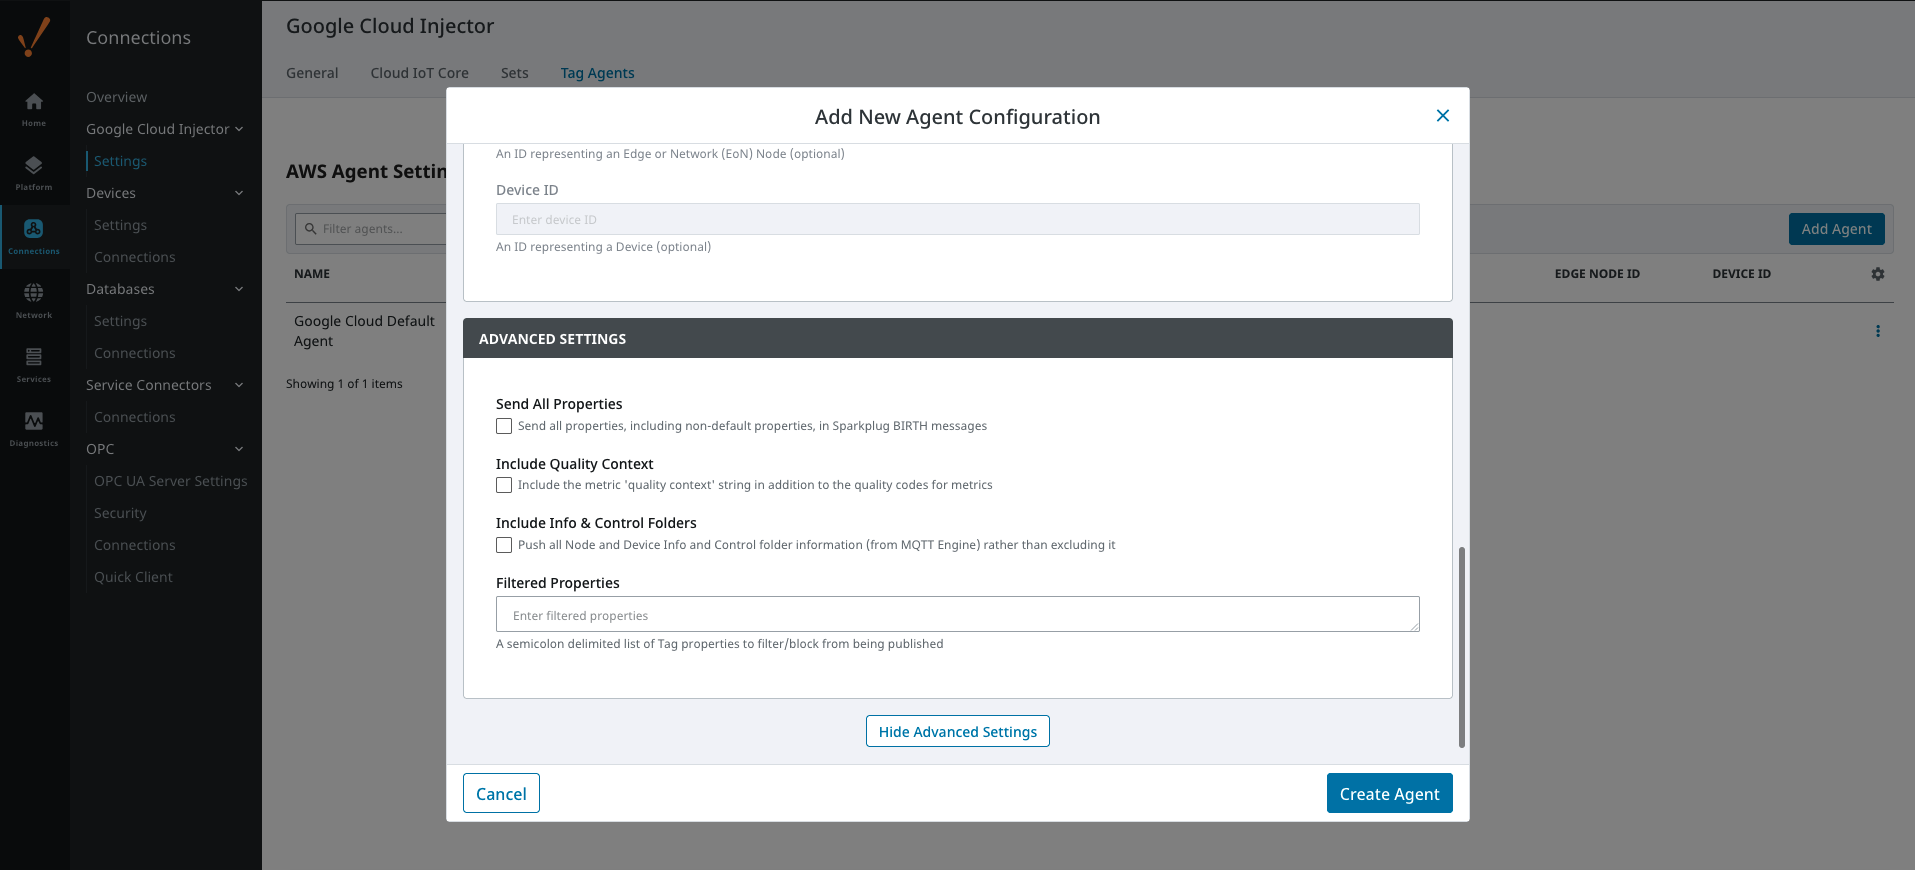This screenshot has height=870, width=1915.
Task: Click the Platform icon in sidebar
Action: coord(34,166)
